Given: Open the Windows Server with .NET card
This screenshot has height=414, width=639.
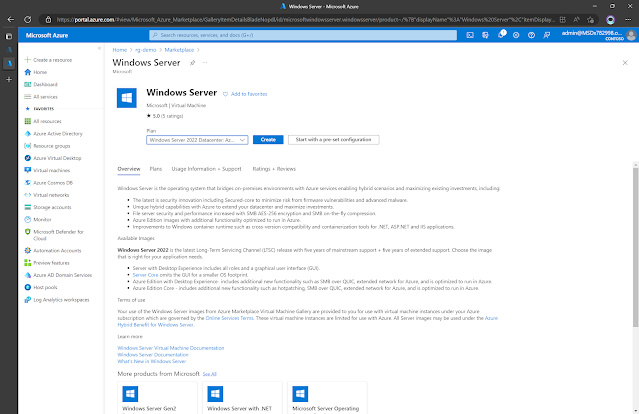Looking at the screenshot, I should [242, 398].
